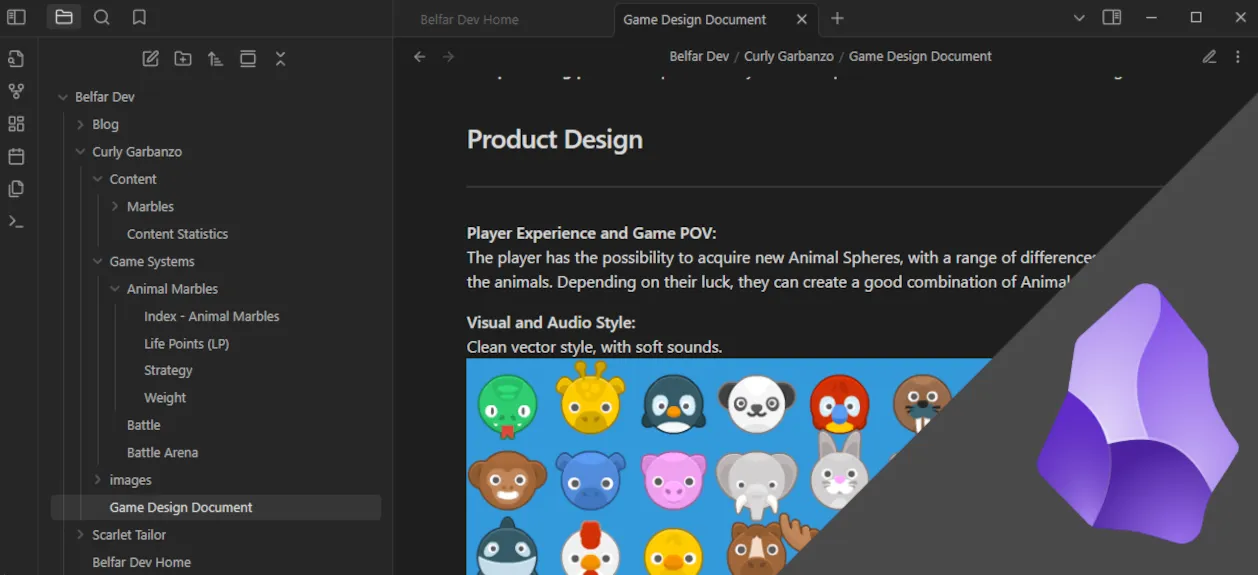The width and height of the screenshot is (1258, 575).
Task: Change the file sort order
Action: (x=215, y=59)
